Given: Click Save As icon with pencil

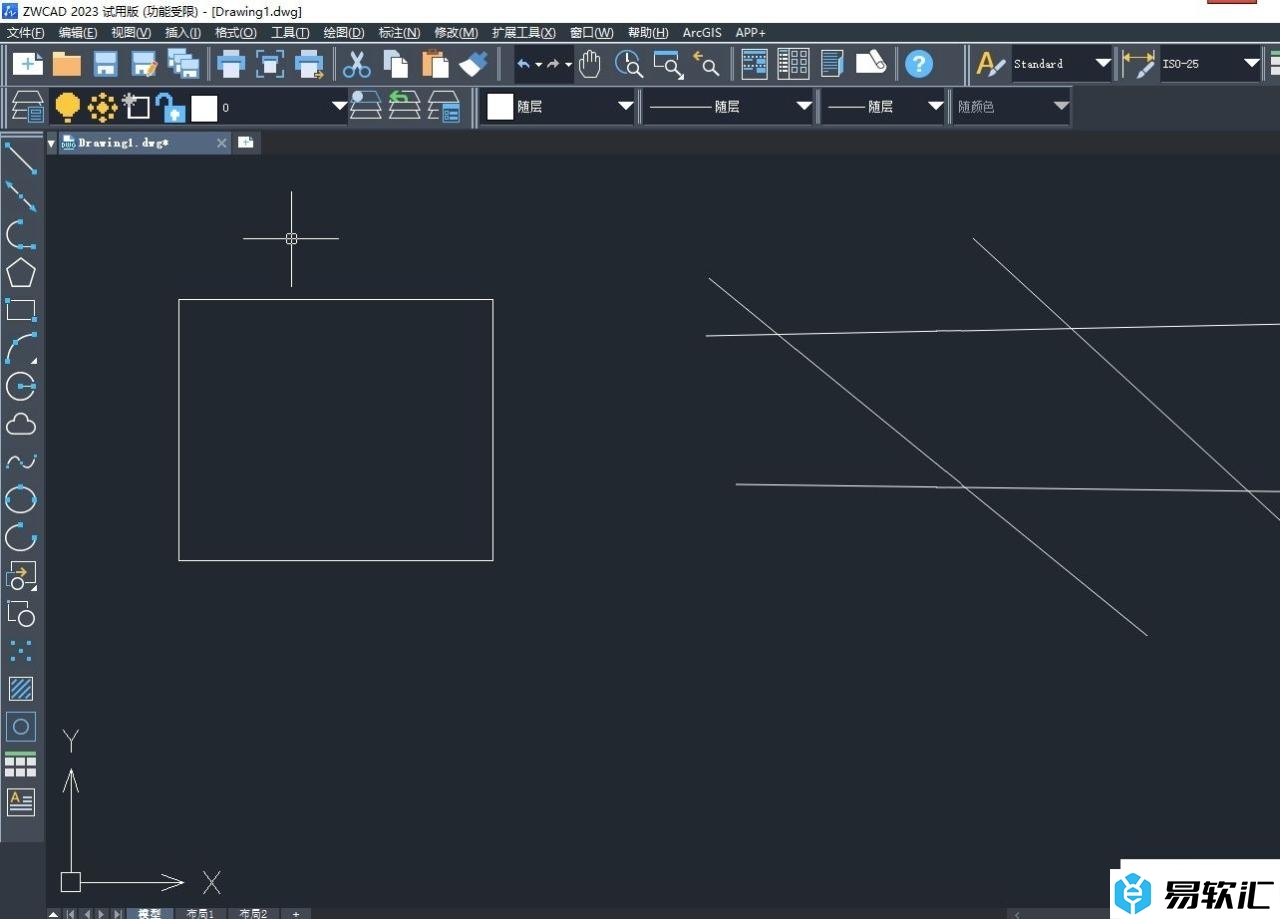Looking at the screenshot, I should pos(145,64).
